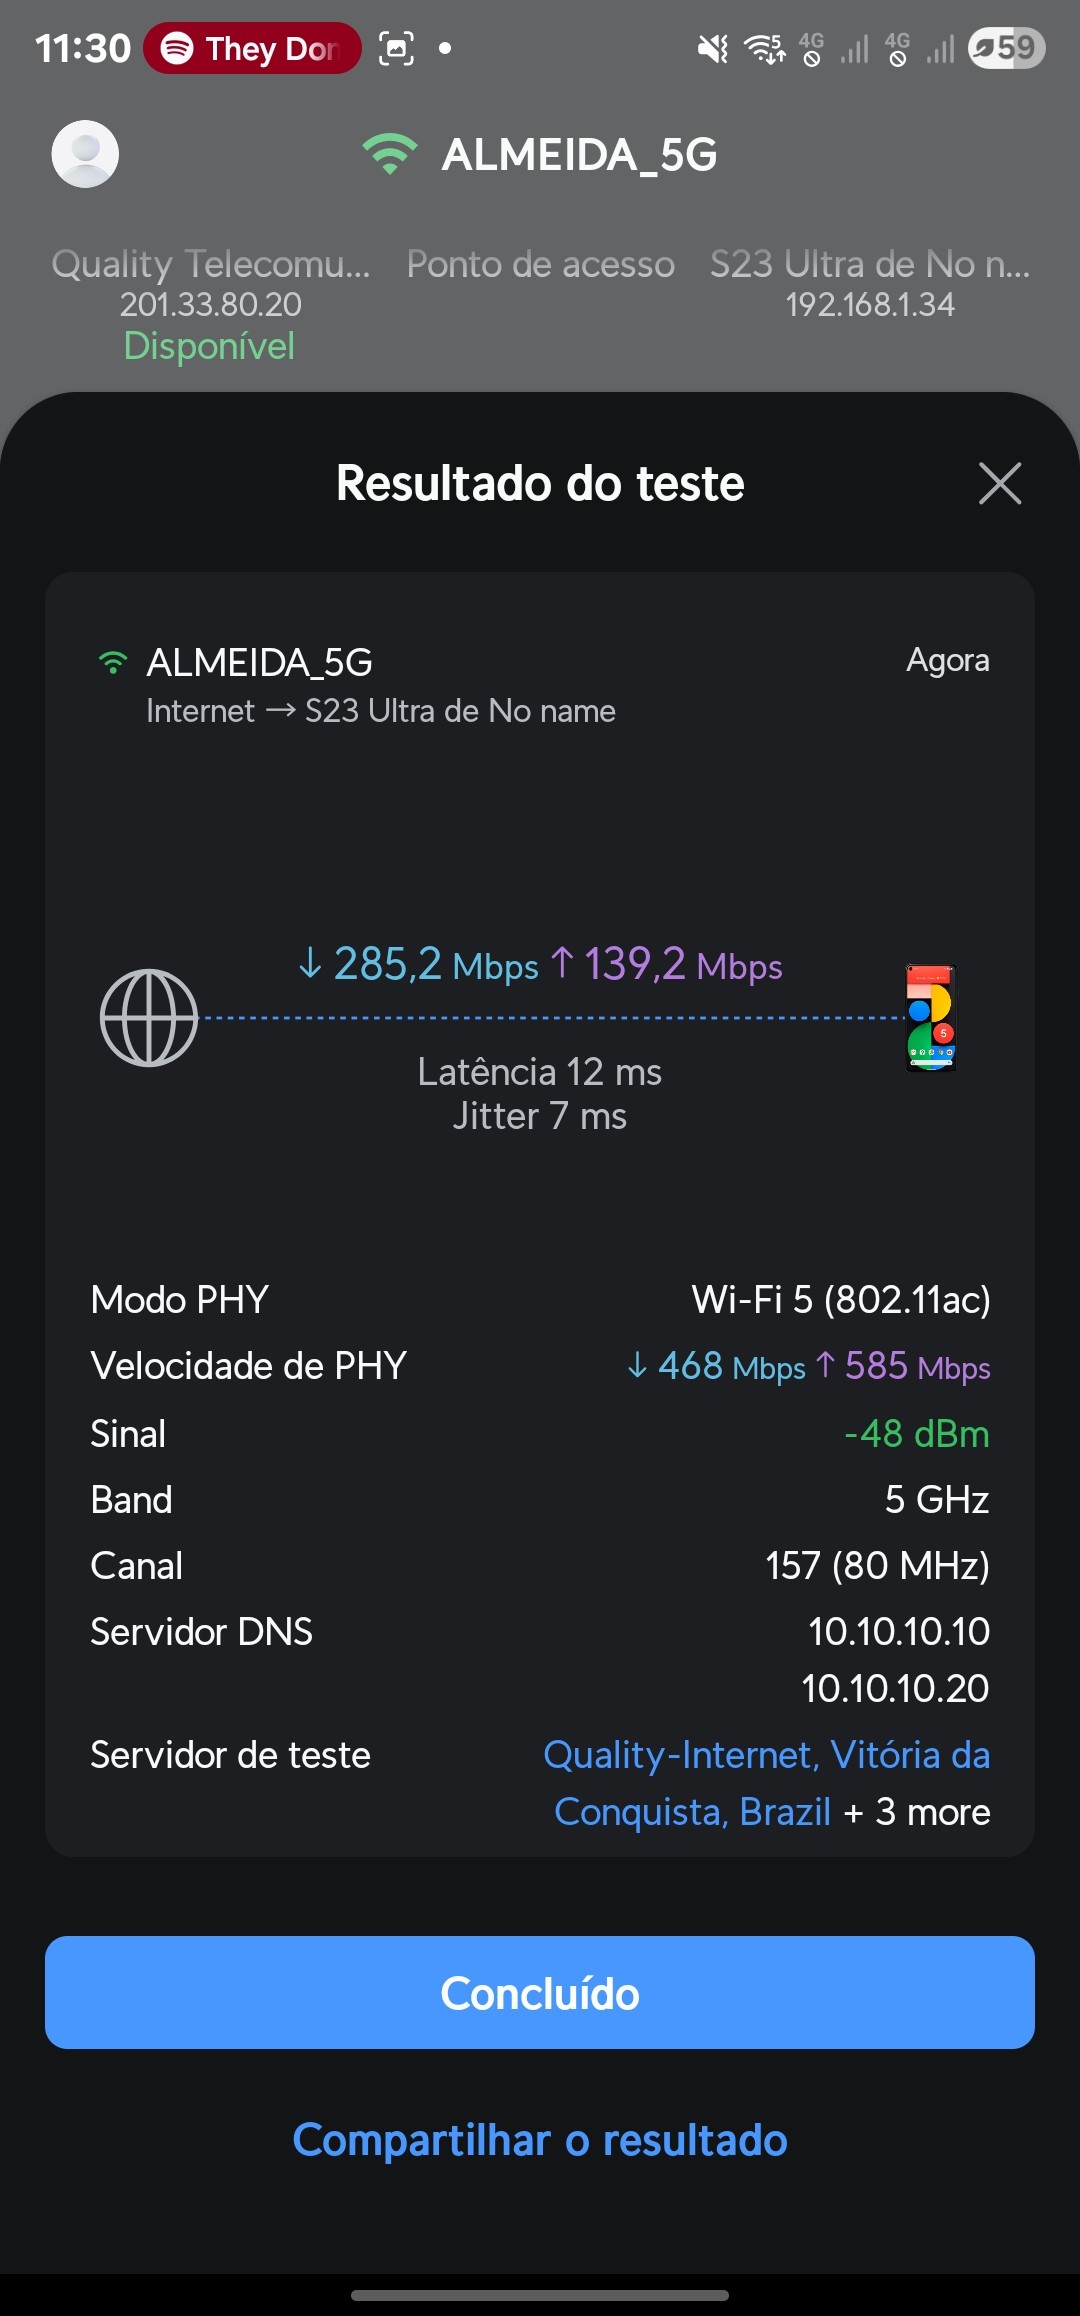This screenshot has height=2316, width=1080.
Task: Tap the battery indicator in status bar
Action: tap(1006, 48)
